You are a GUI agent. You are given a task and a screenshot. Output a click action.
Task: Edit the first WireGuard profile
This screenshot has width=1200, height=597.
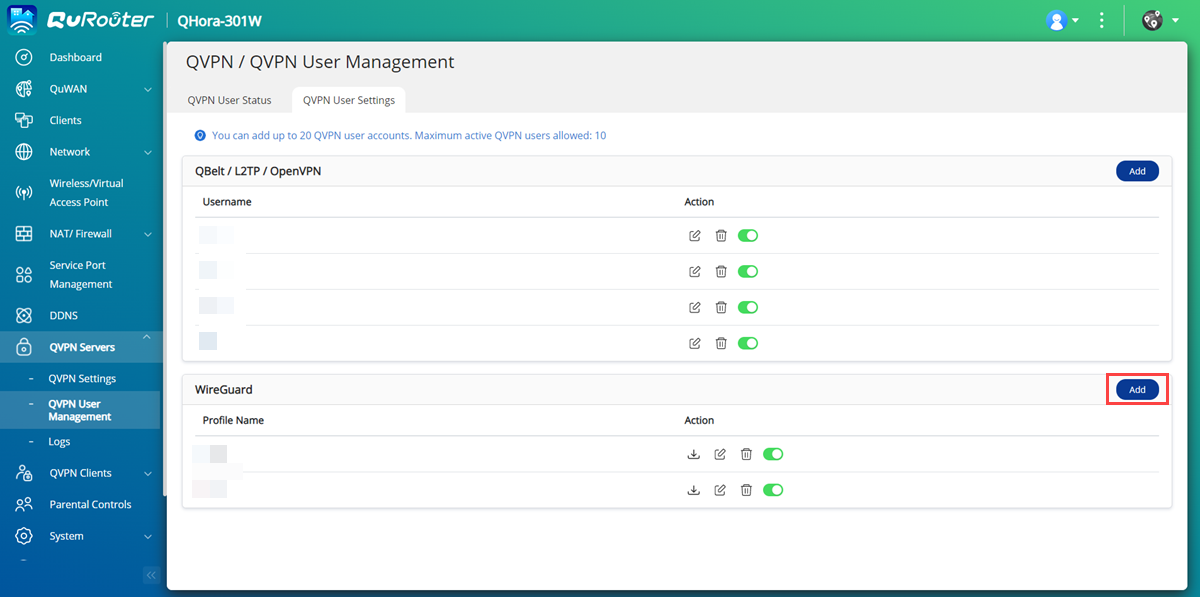point(720,454)
